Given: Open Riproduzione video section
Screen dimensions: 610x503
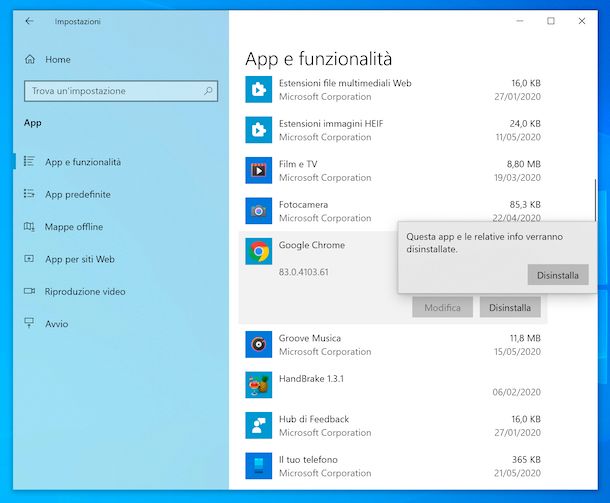Looking at the screenshot, I should [85, 291].
